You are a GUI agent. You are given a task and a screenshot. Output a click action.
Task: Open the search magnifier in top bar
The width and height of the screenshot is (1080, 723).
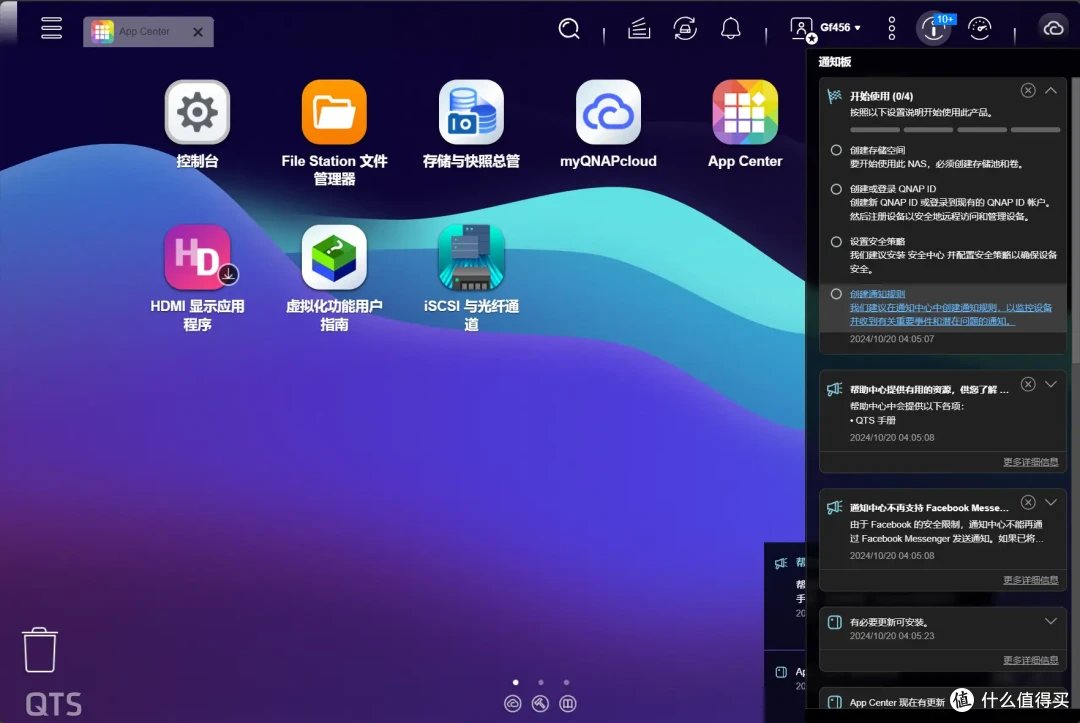569,28
